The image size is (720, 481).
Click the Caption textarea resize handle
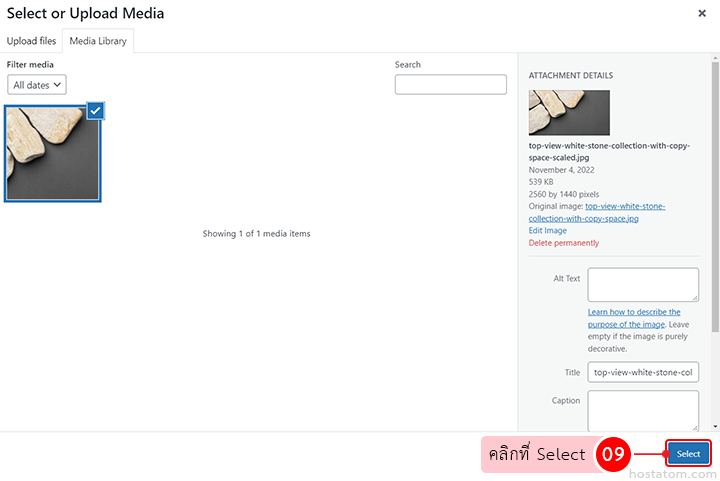click(x=694, y=427)
